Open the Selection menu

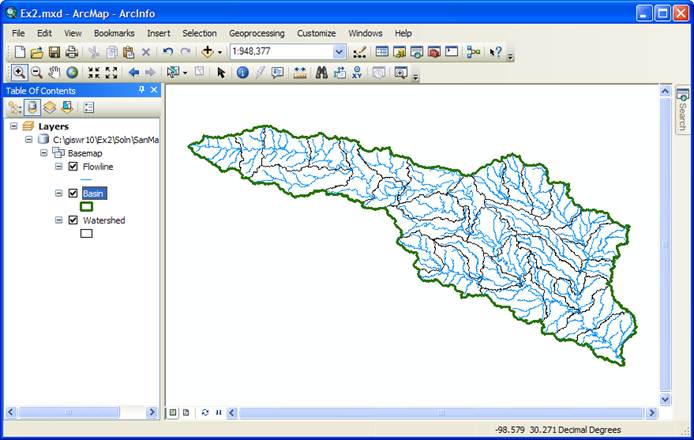pos(199,33)
